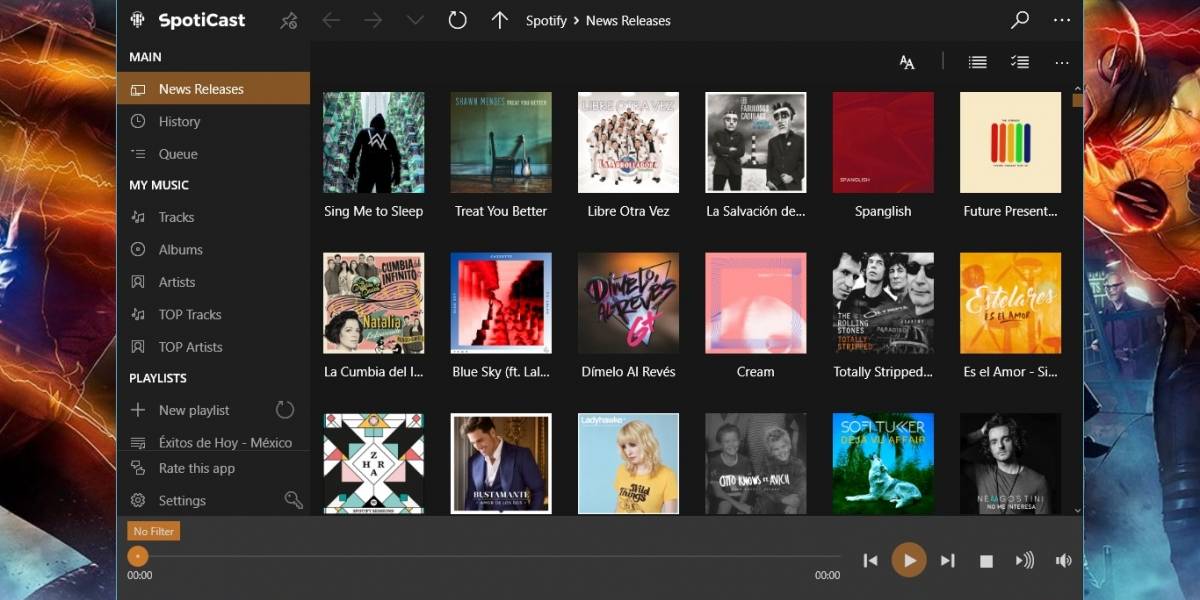Image resolution: width=1200 pixels, height=600 pixels.
Task: Navigate up with the up arrow
Action: click(x=500, y=20)
